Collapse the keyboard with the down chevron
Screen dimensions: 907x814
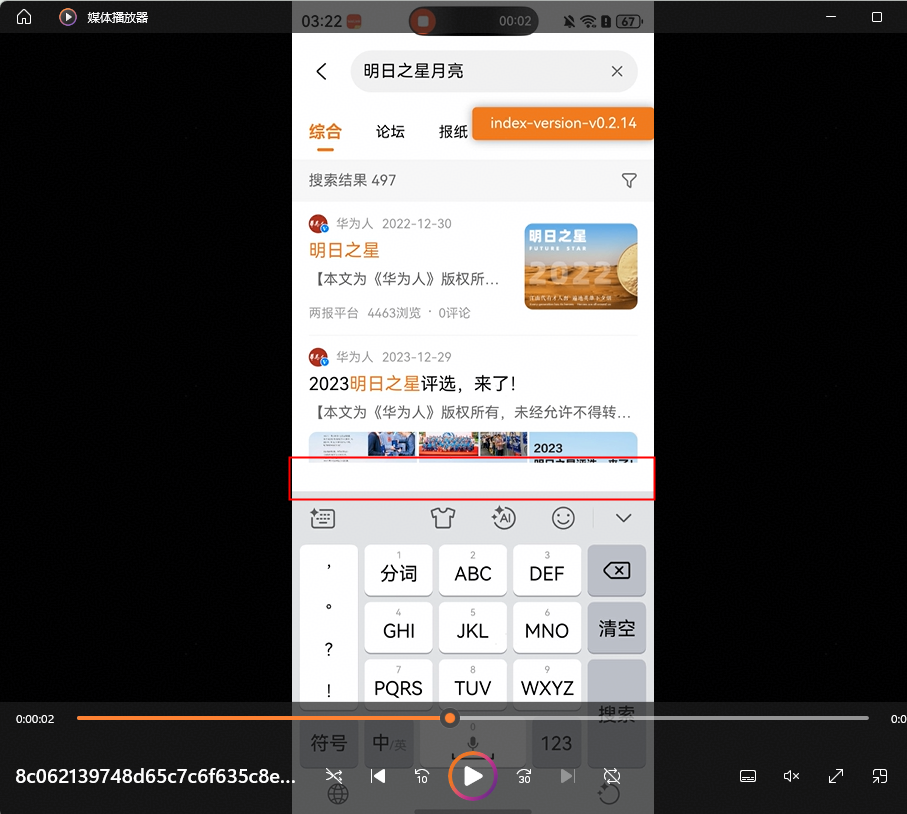(x=624, y=518)
